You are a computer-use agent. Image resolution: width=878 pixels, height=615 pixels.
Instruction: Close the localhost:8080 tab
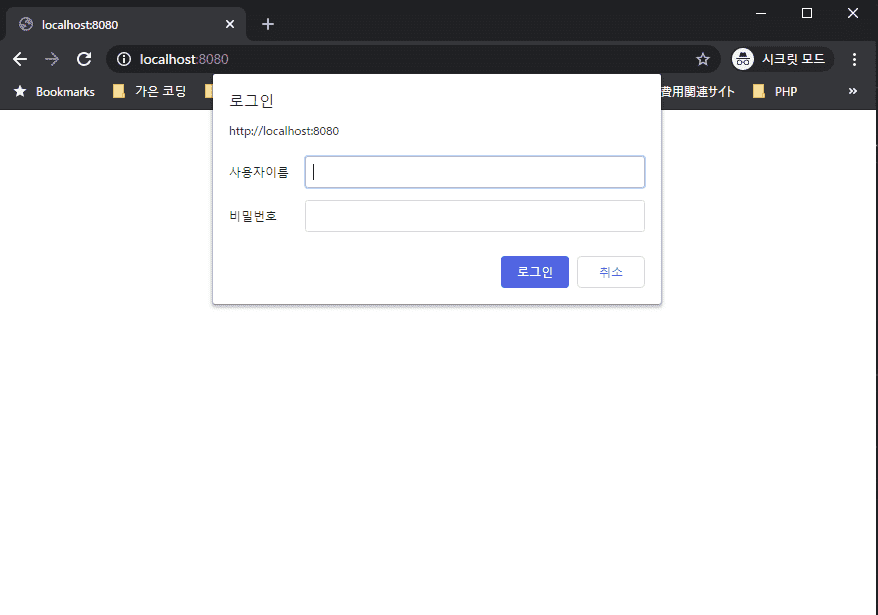230,24
